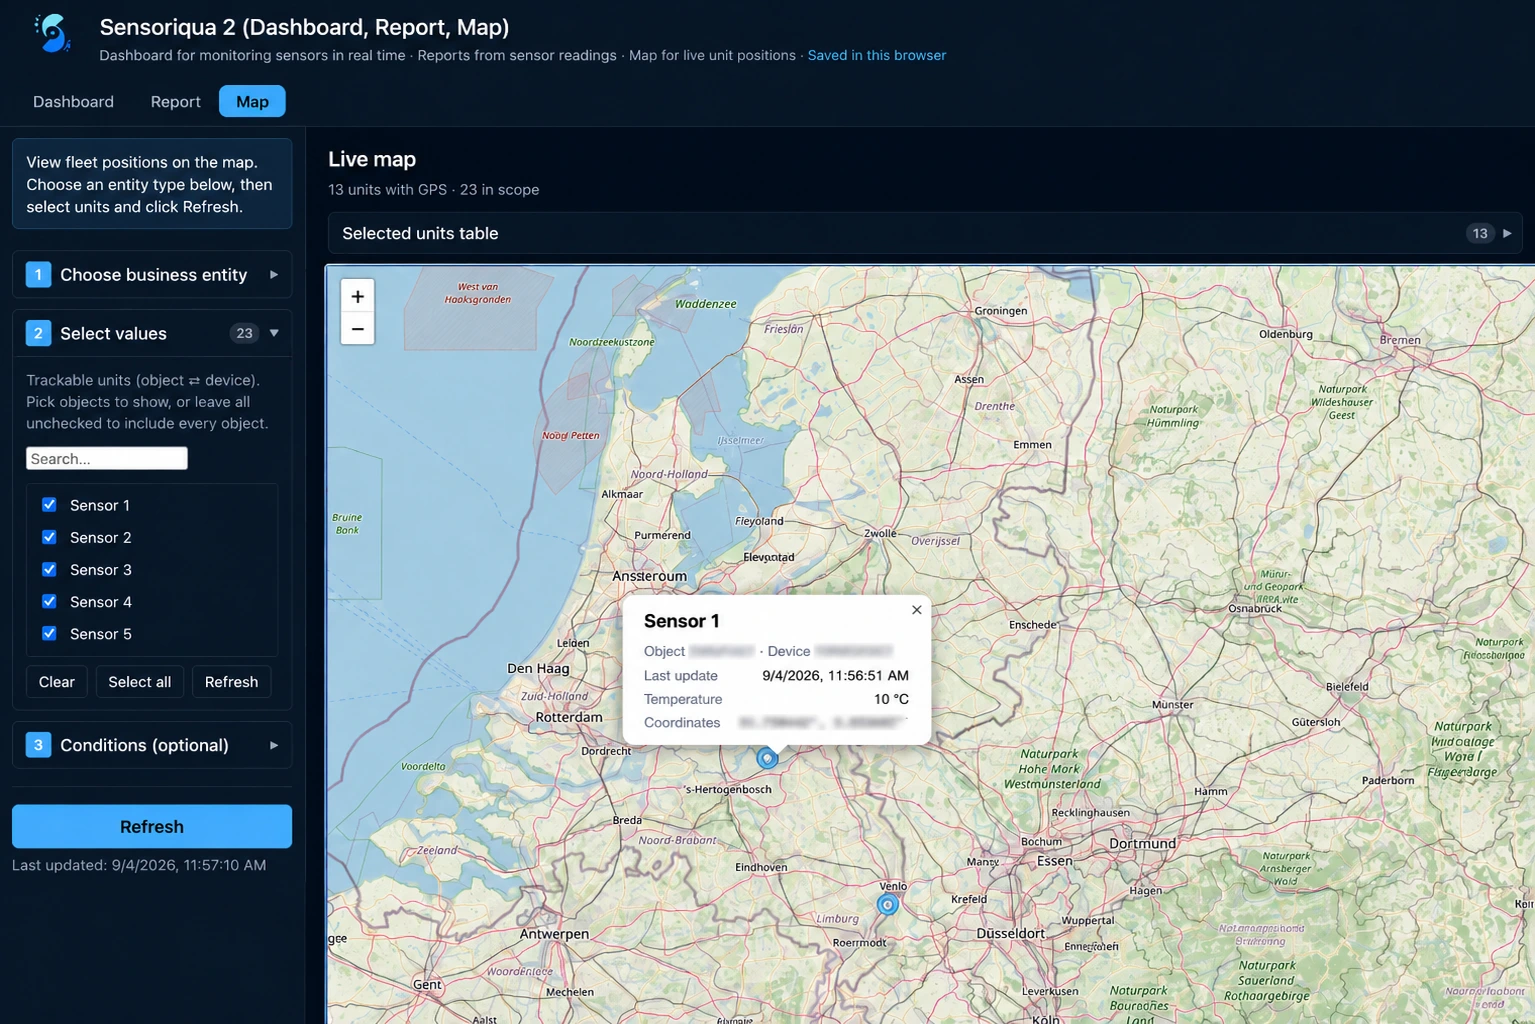Expand the Choose business entity section
Screen dimensions: 1535x1024
[152, 274]
